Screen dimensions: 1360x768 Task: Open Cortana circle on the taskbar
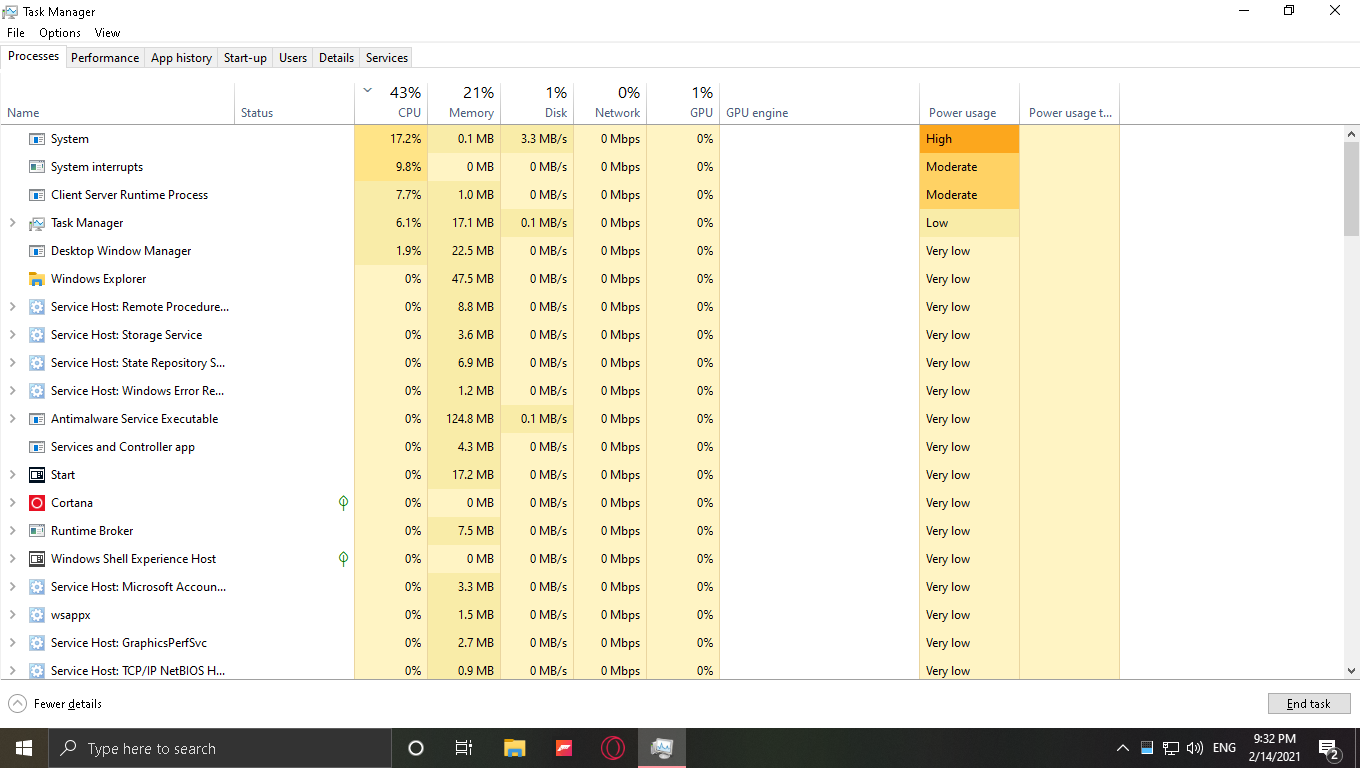click(416, 748)
